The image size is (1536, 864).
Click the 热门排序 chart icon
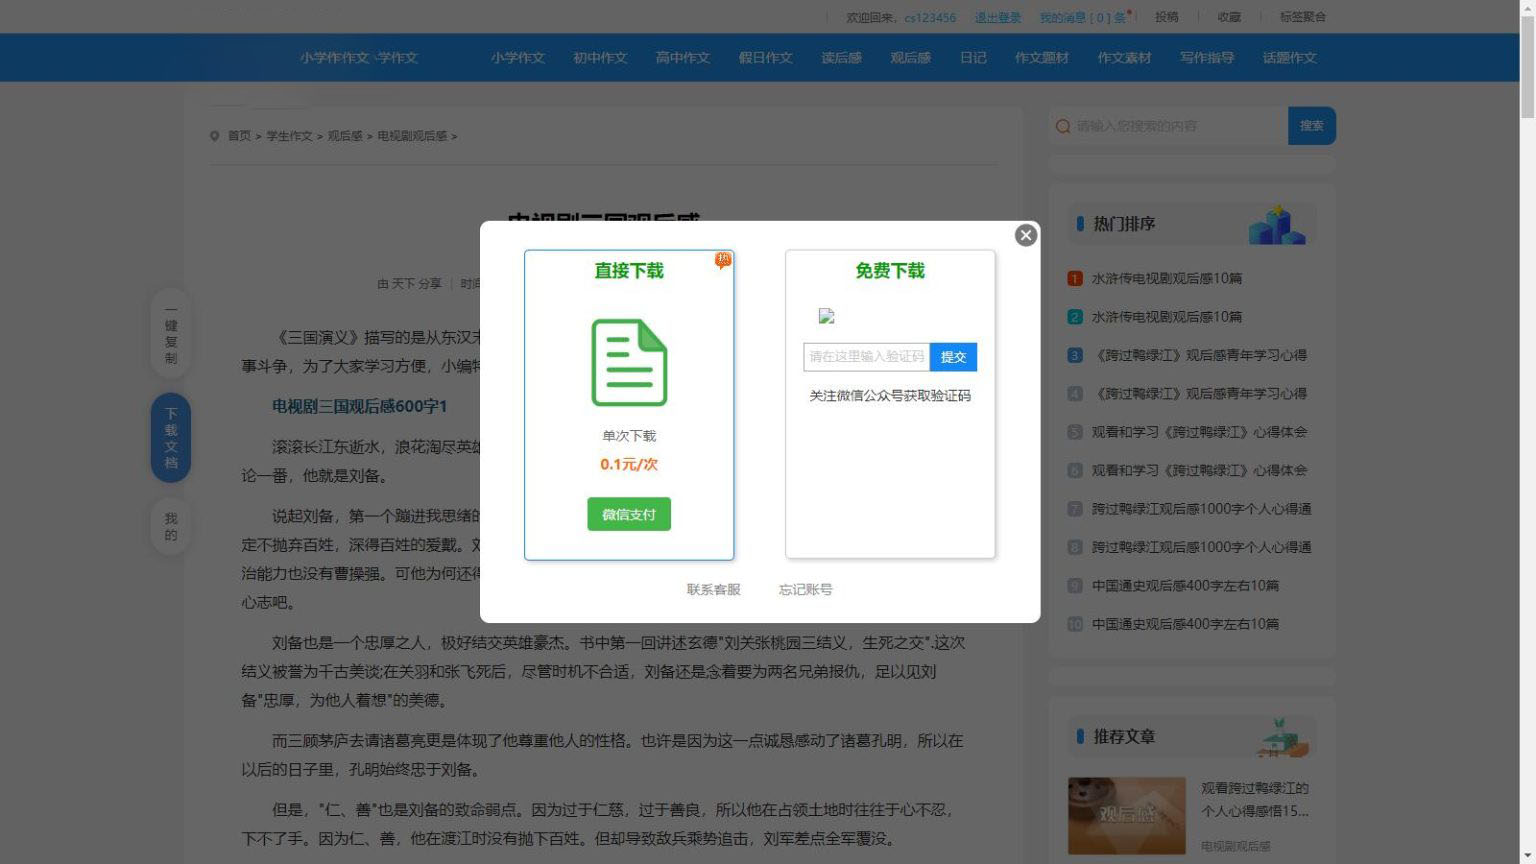pos(1276,225)
